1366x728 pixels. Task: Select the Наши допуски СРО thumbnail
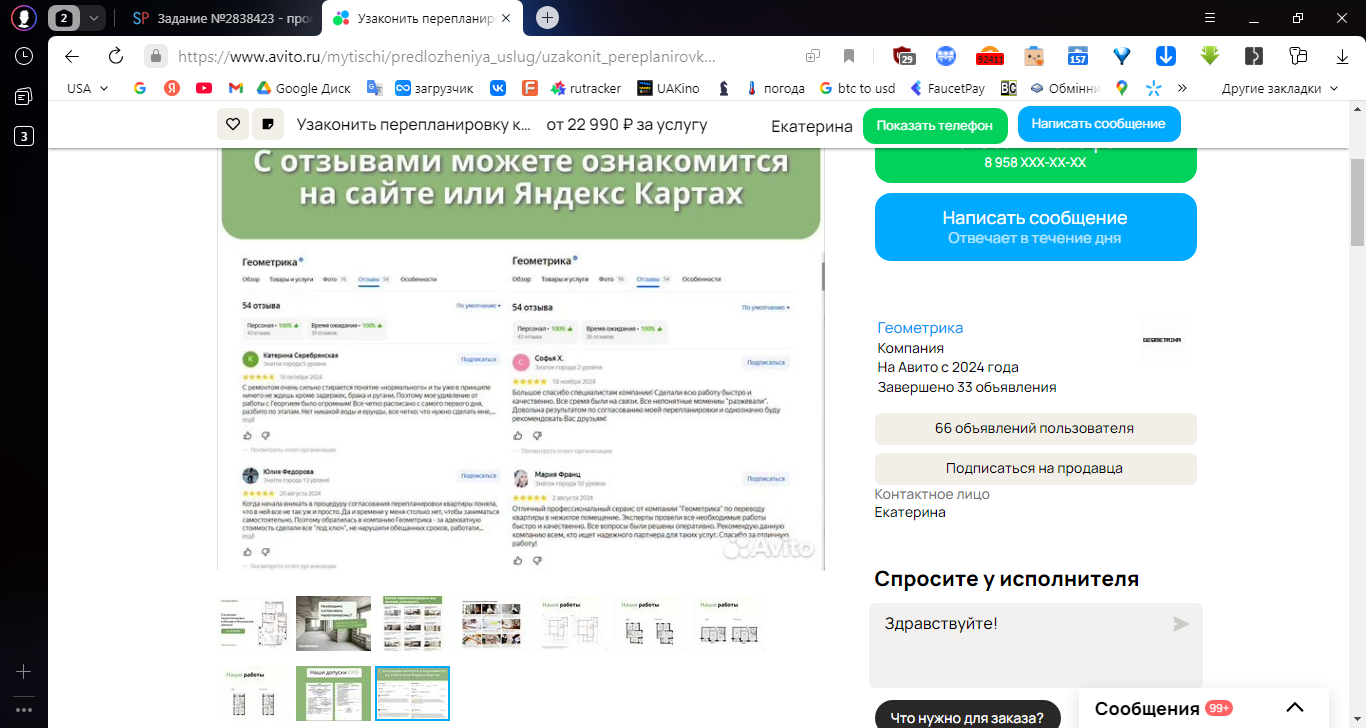click(333, 693)
